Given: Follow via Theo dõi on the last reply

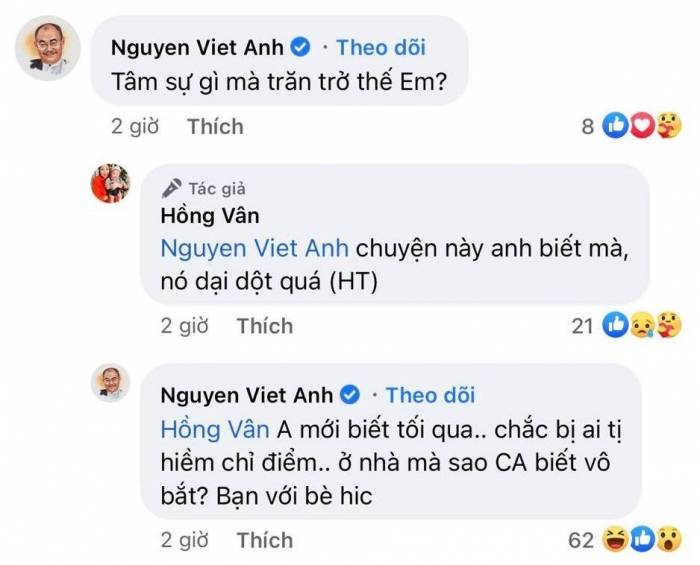Looking at the screenshot, I should coord(430,395).
